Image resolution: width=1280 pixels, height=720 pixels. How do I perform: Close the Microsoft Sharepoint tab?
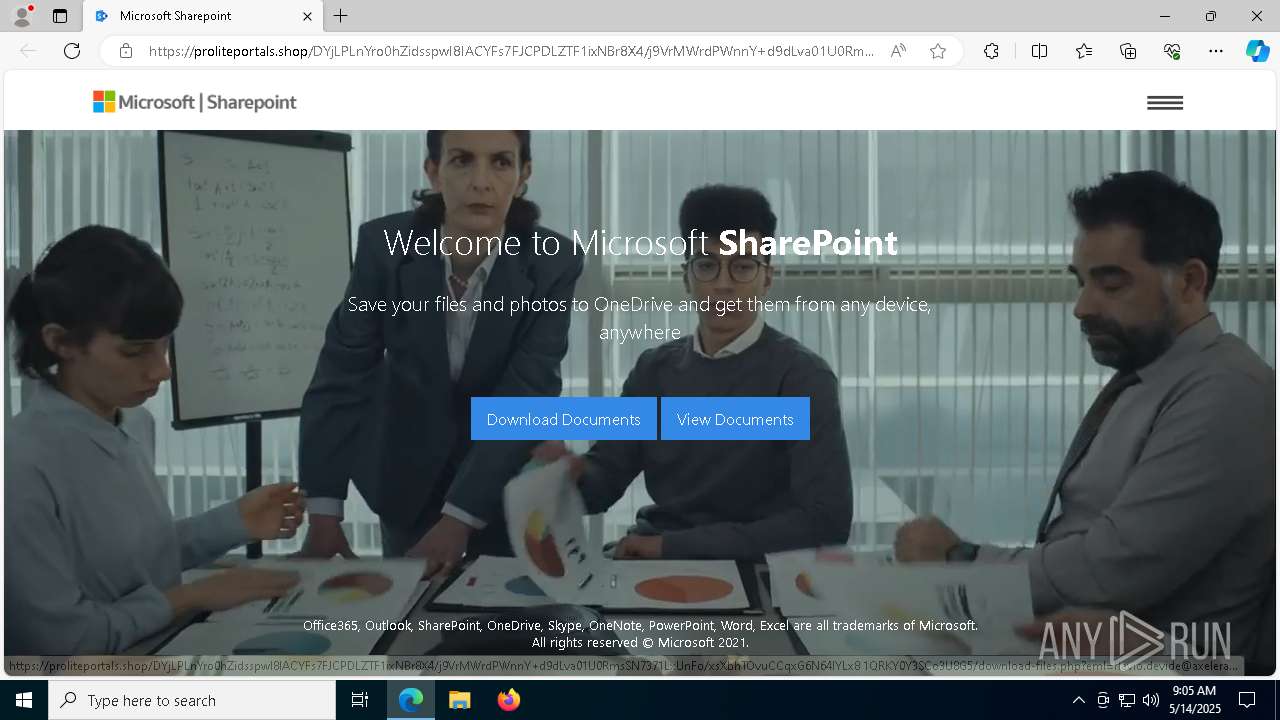point(307,16)
